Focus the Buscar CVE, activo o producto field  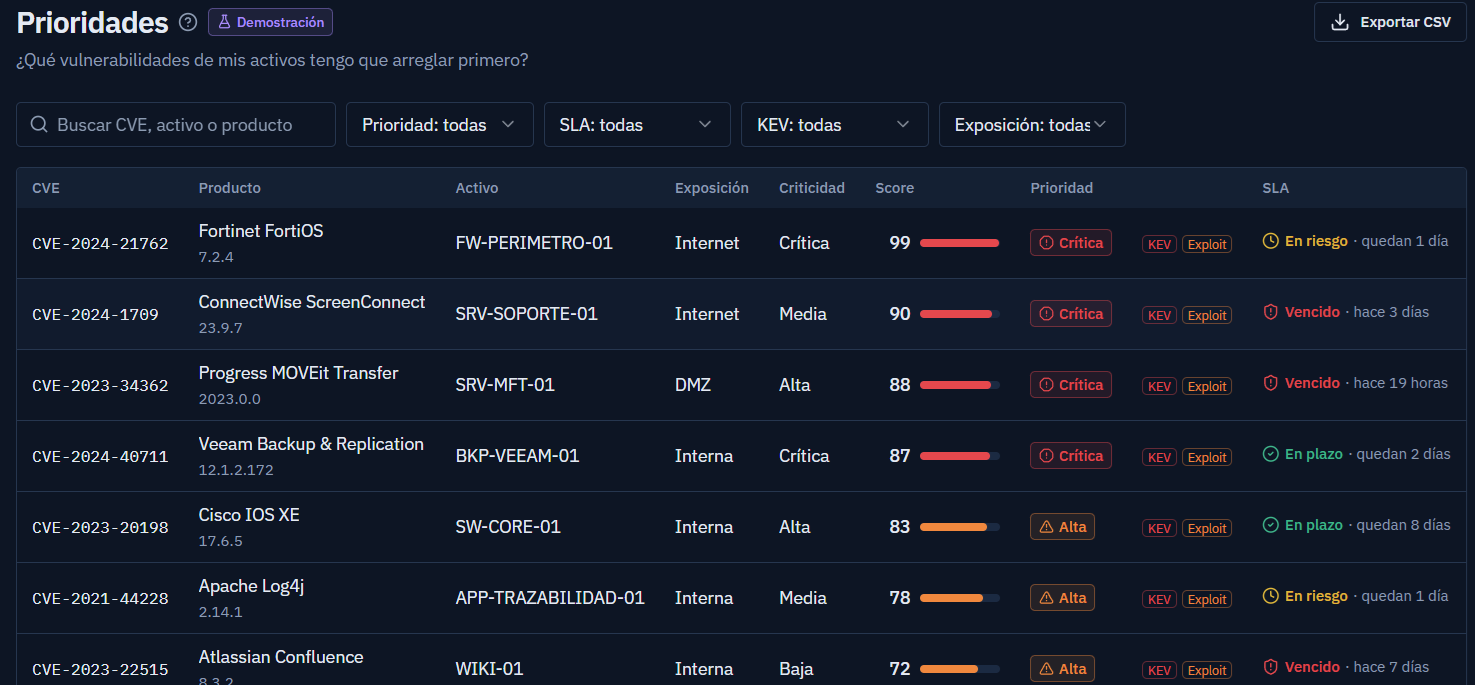(x=176, y=125)
